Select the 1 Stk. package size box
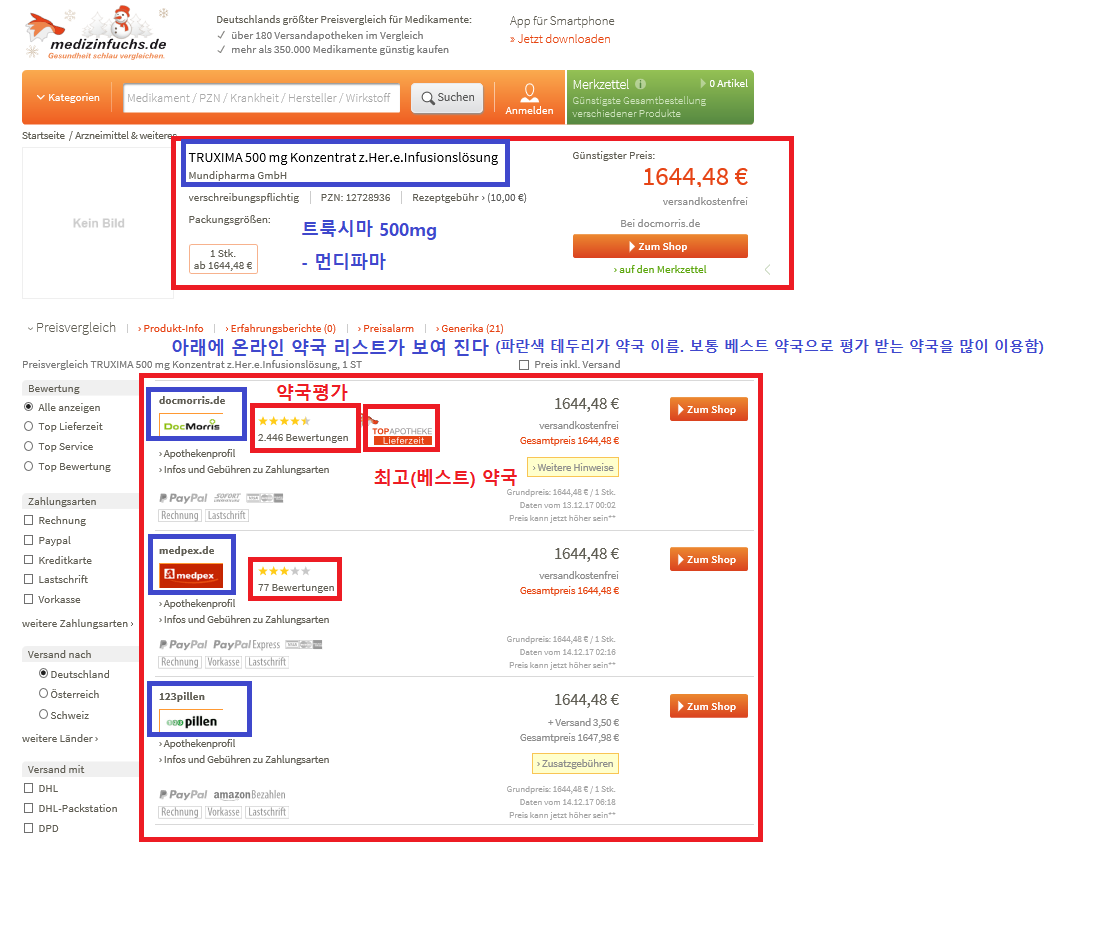This screenshot has width=1101, height=934. [x=223, y=259]
